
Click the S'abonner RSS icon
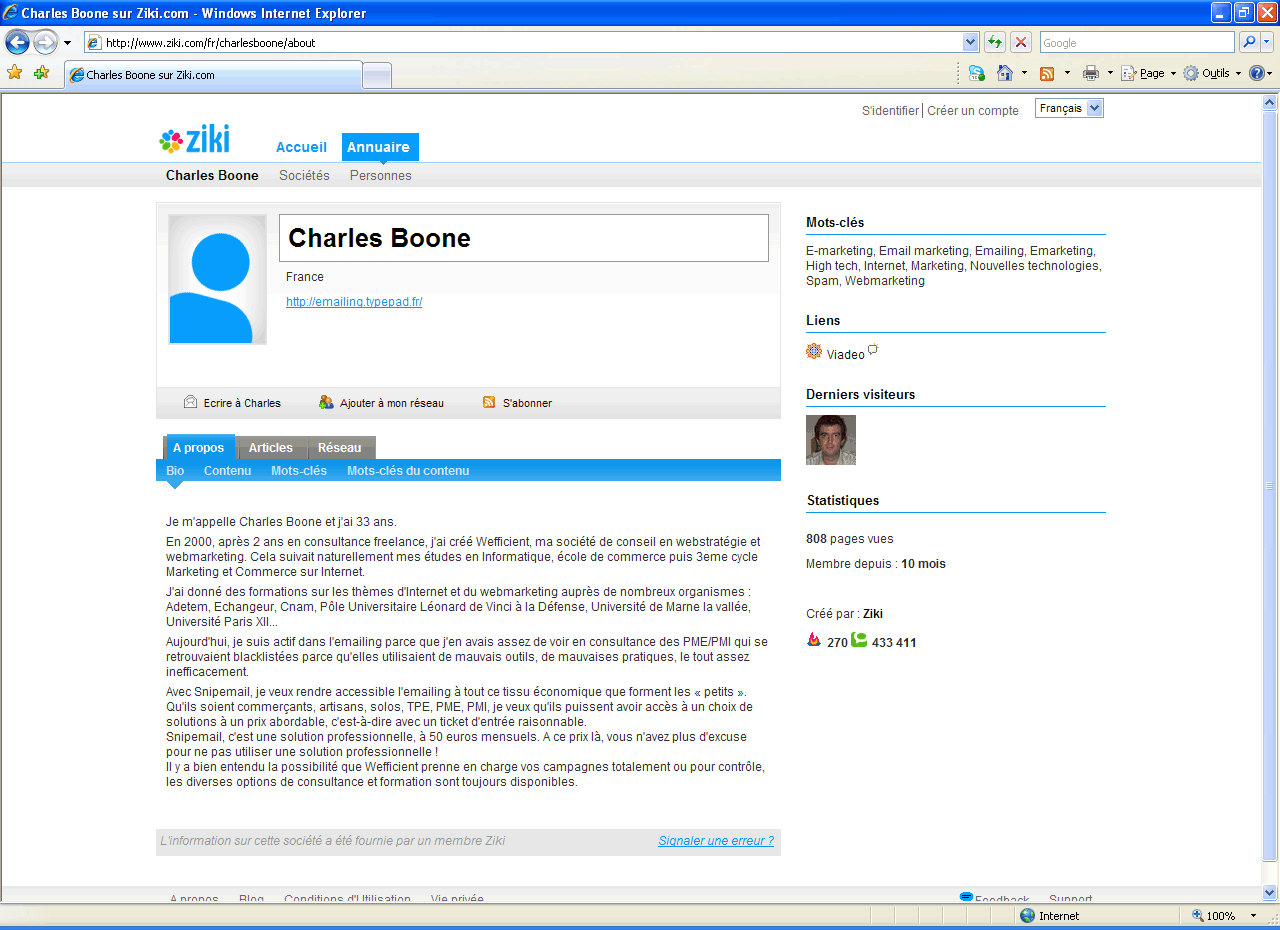point(489,402)
